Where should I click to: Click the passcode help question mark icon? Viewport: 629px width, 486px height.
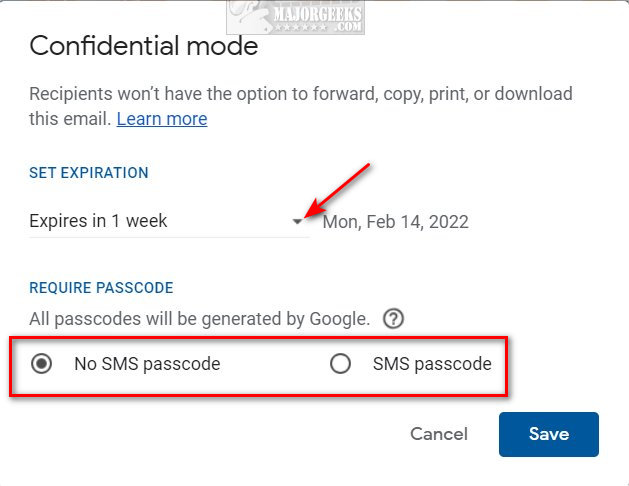[393, 319]
